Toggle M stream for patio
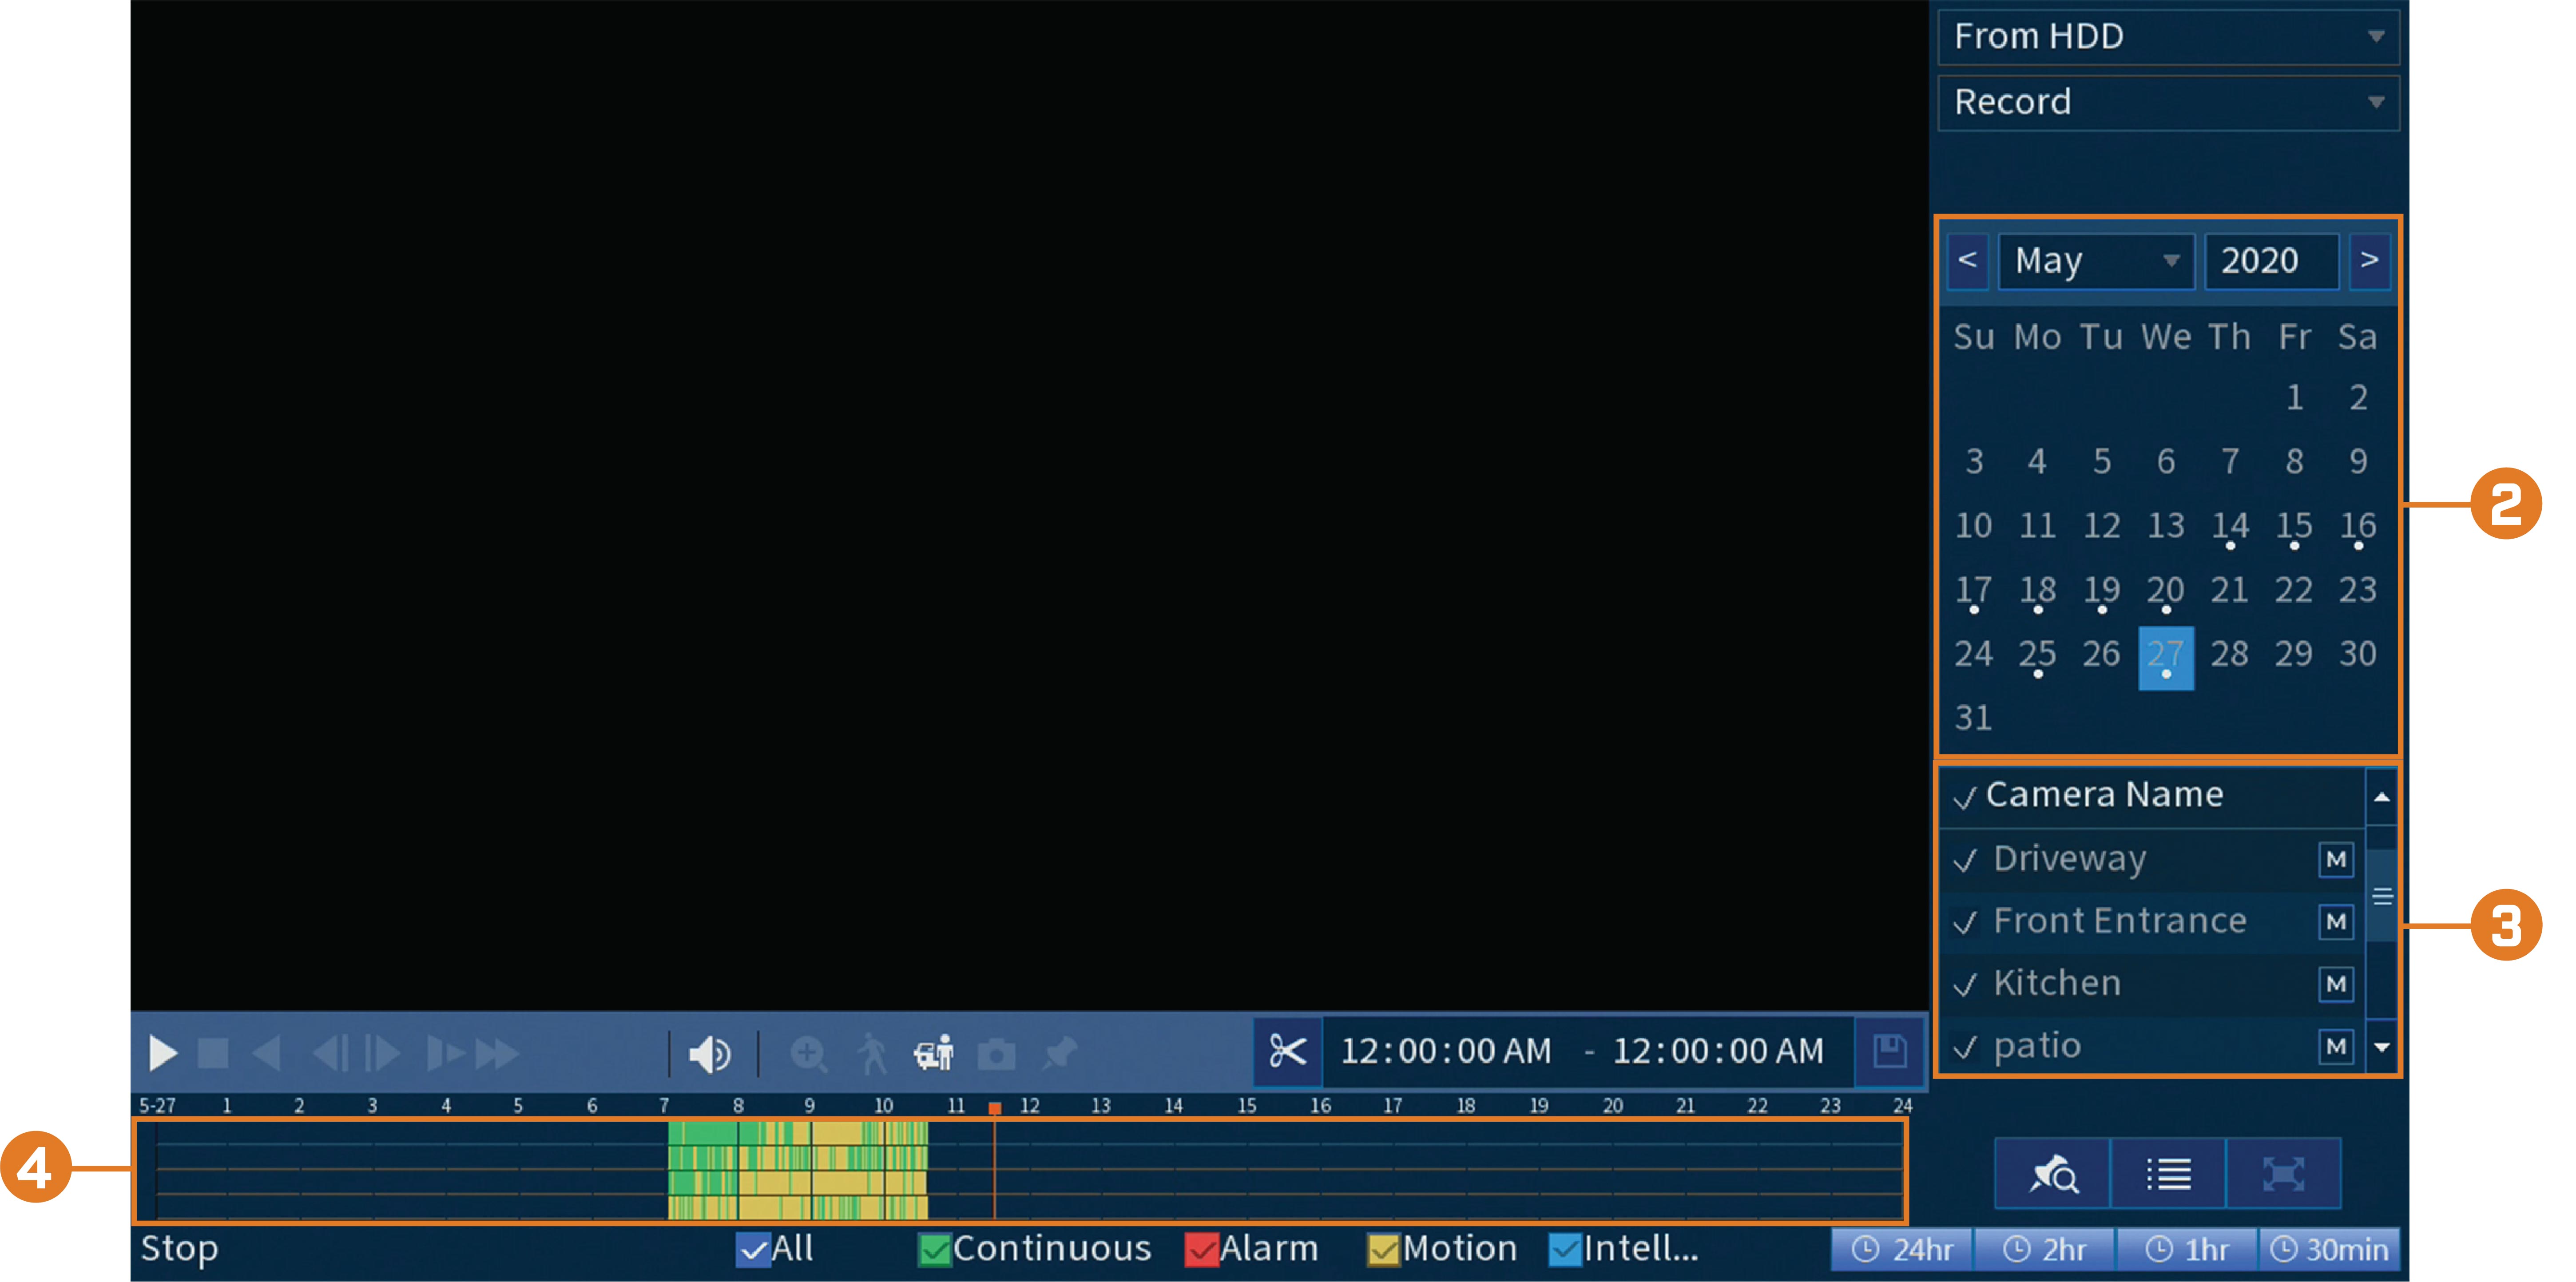This screenshot has height=1282, width=2576. point(2336,1047)
